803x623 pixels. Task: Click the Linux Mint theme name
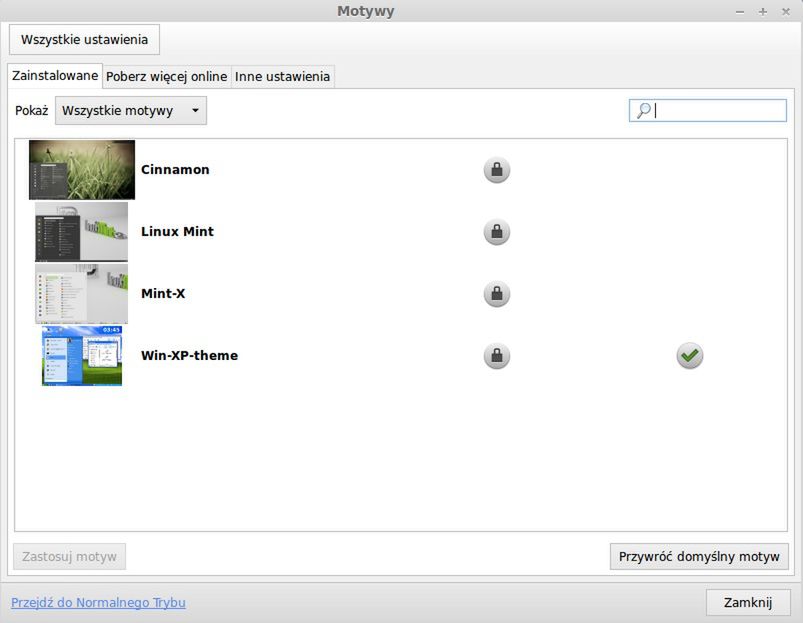point(177,231)
